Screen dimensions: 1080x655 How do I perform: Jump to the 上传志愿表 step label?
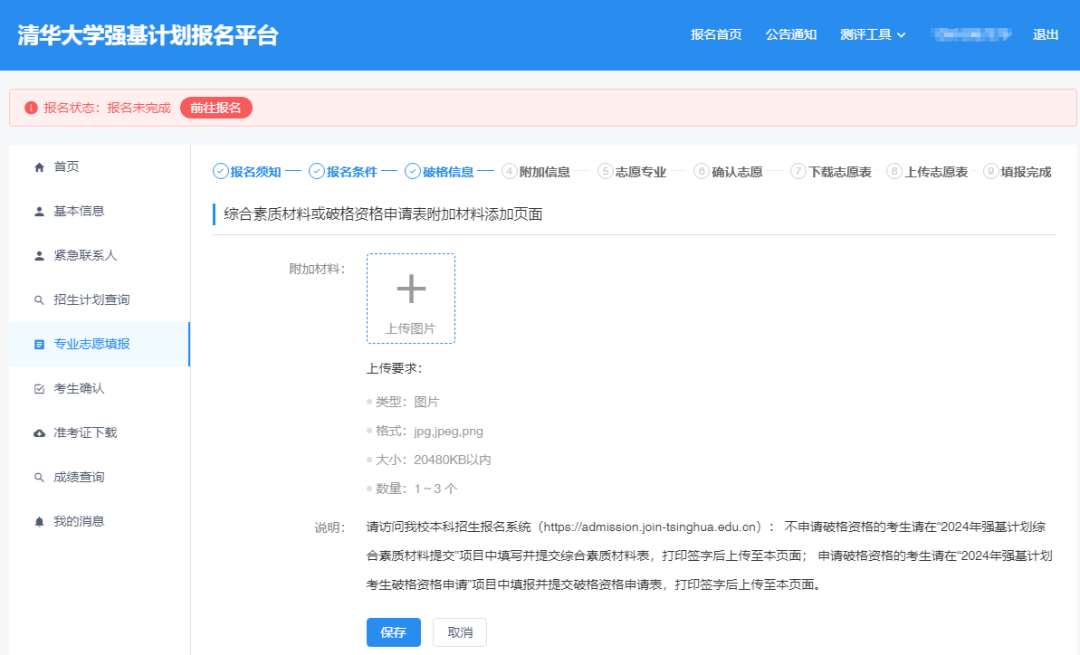coord(936,172)
